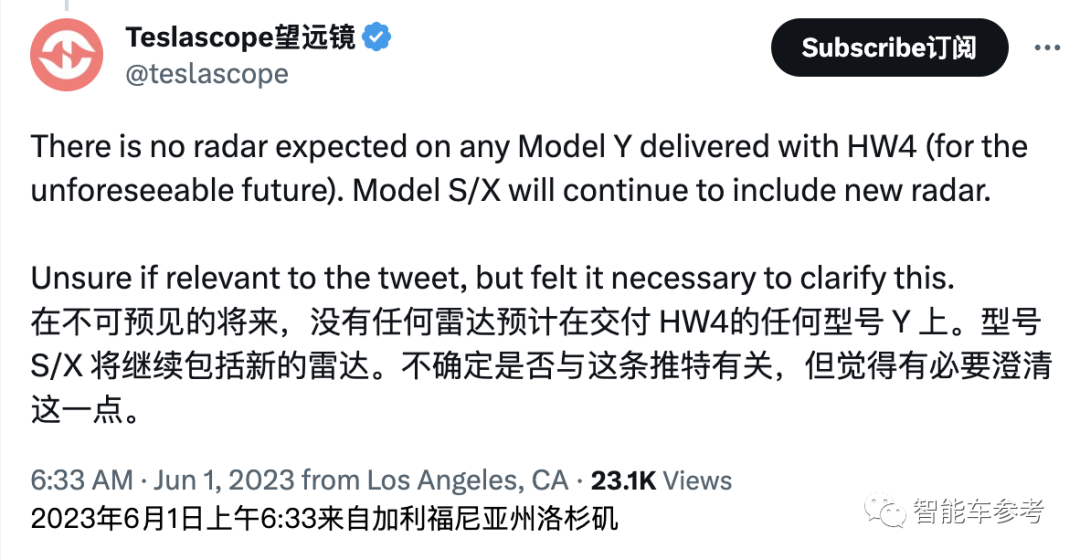Select the Jun 1, 2023 date

tap(224, 480)
